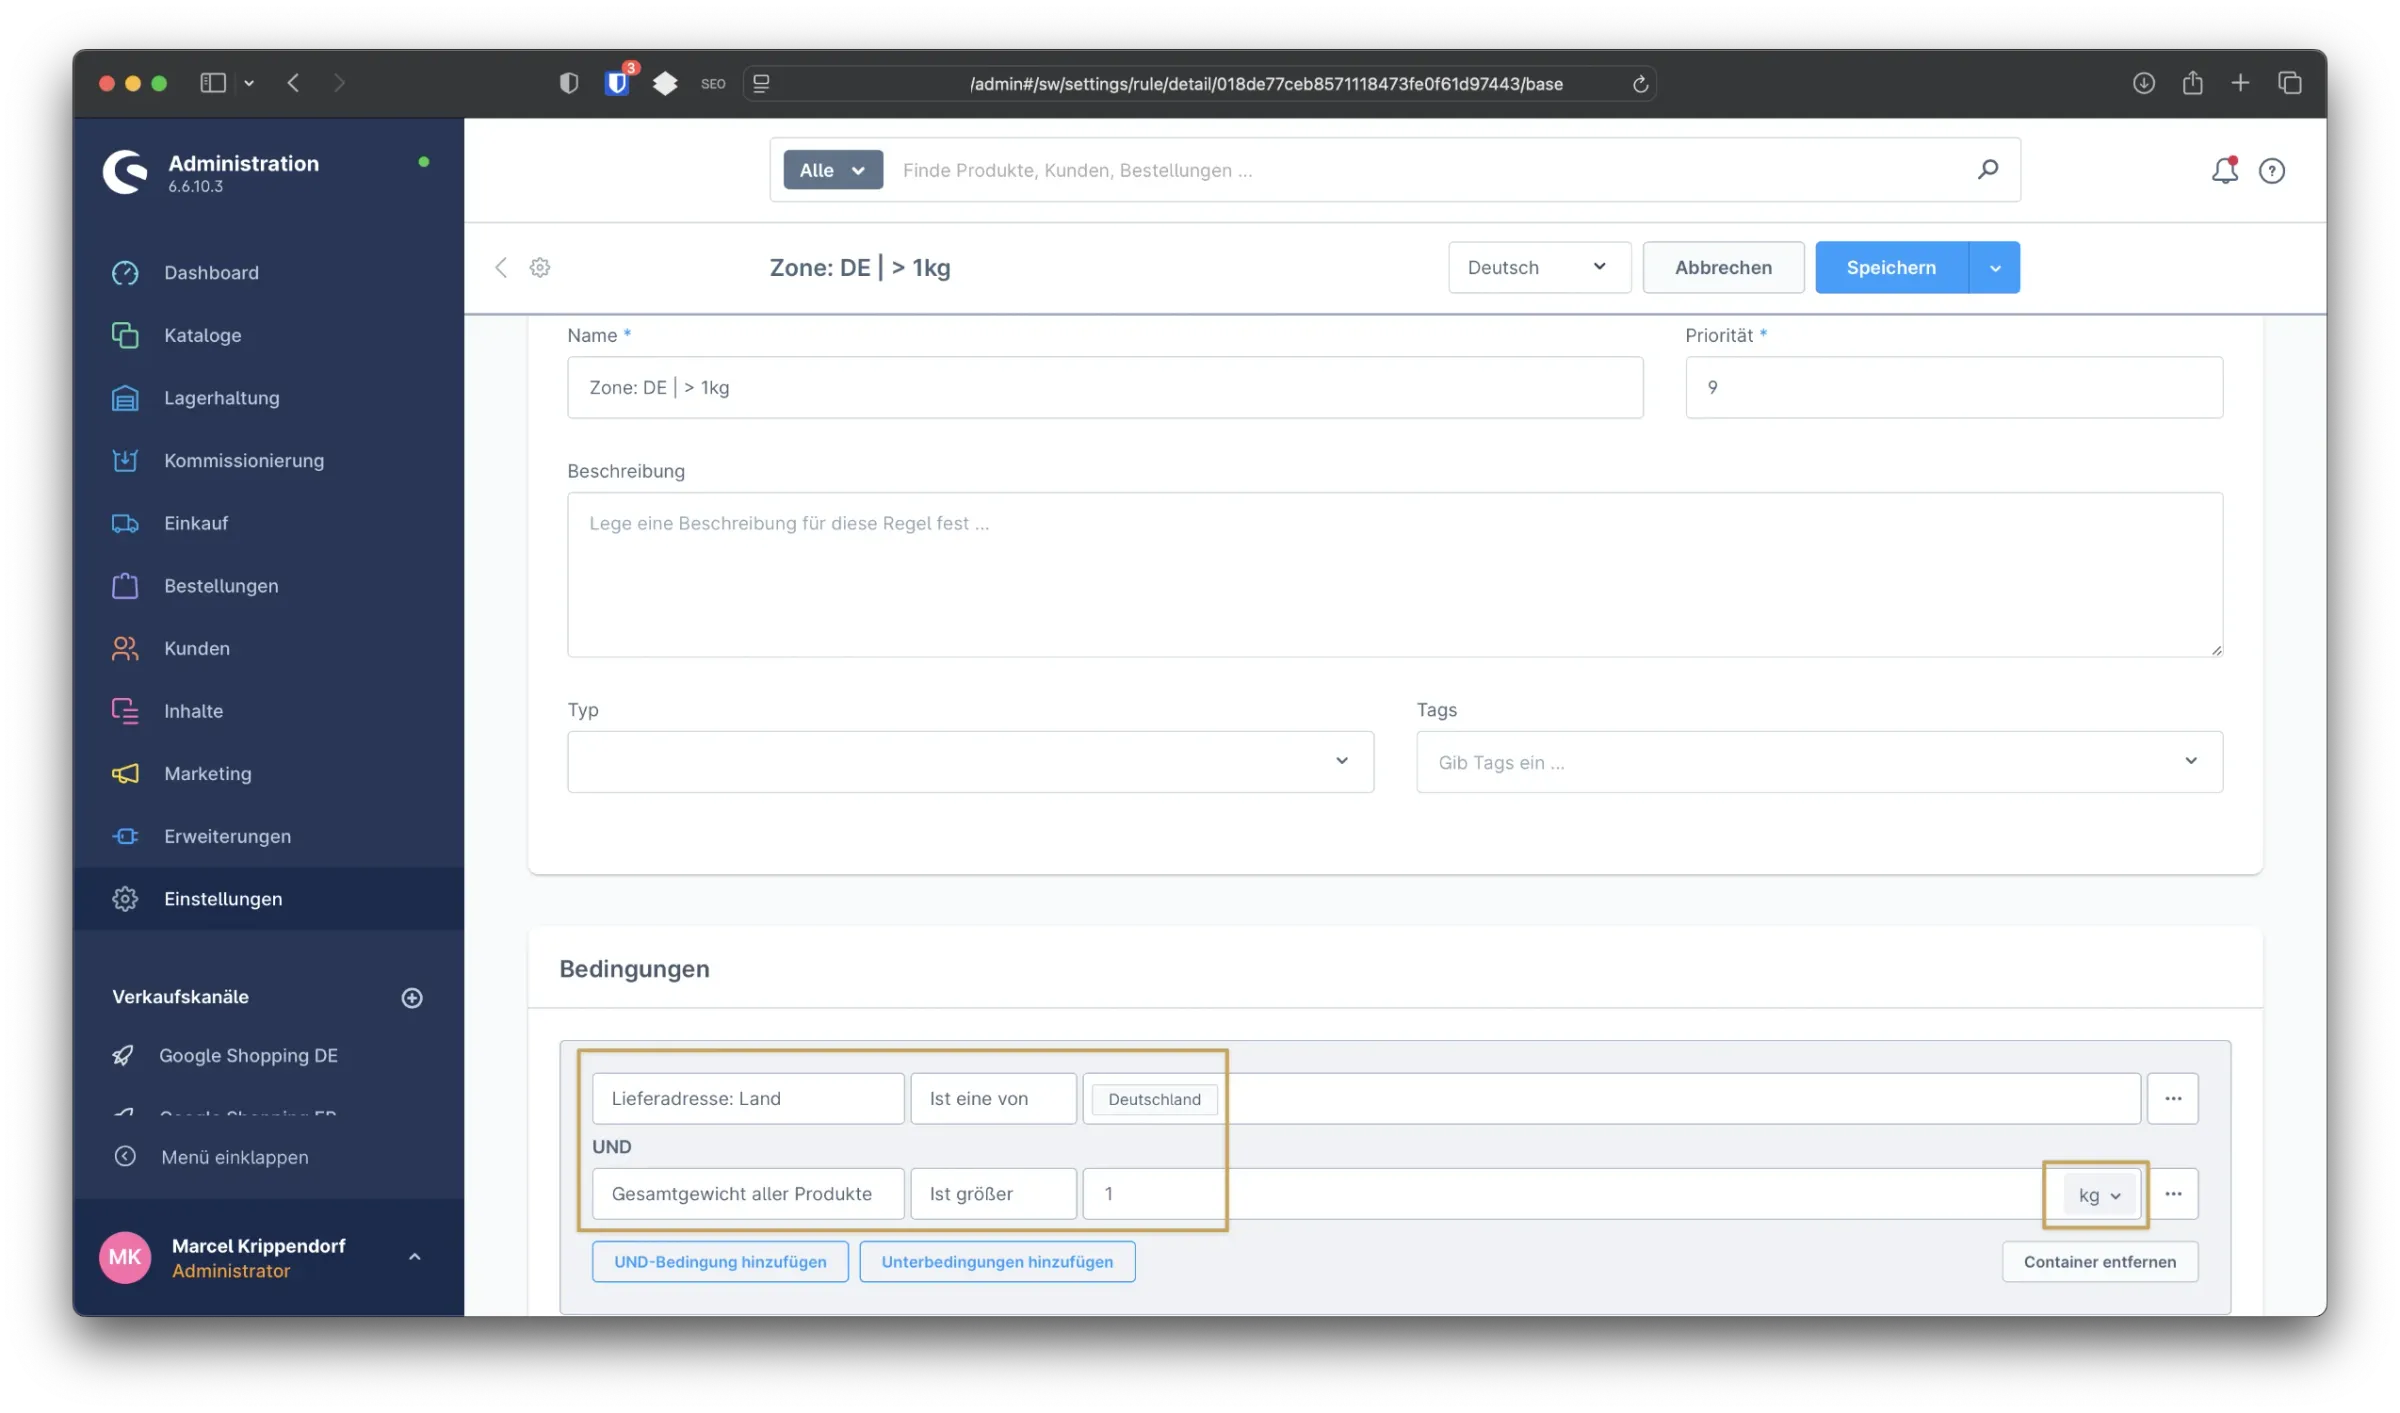Click the search magnifier icon
The image size is (2400, 1413).
(x=1987, y=170)
